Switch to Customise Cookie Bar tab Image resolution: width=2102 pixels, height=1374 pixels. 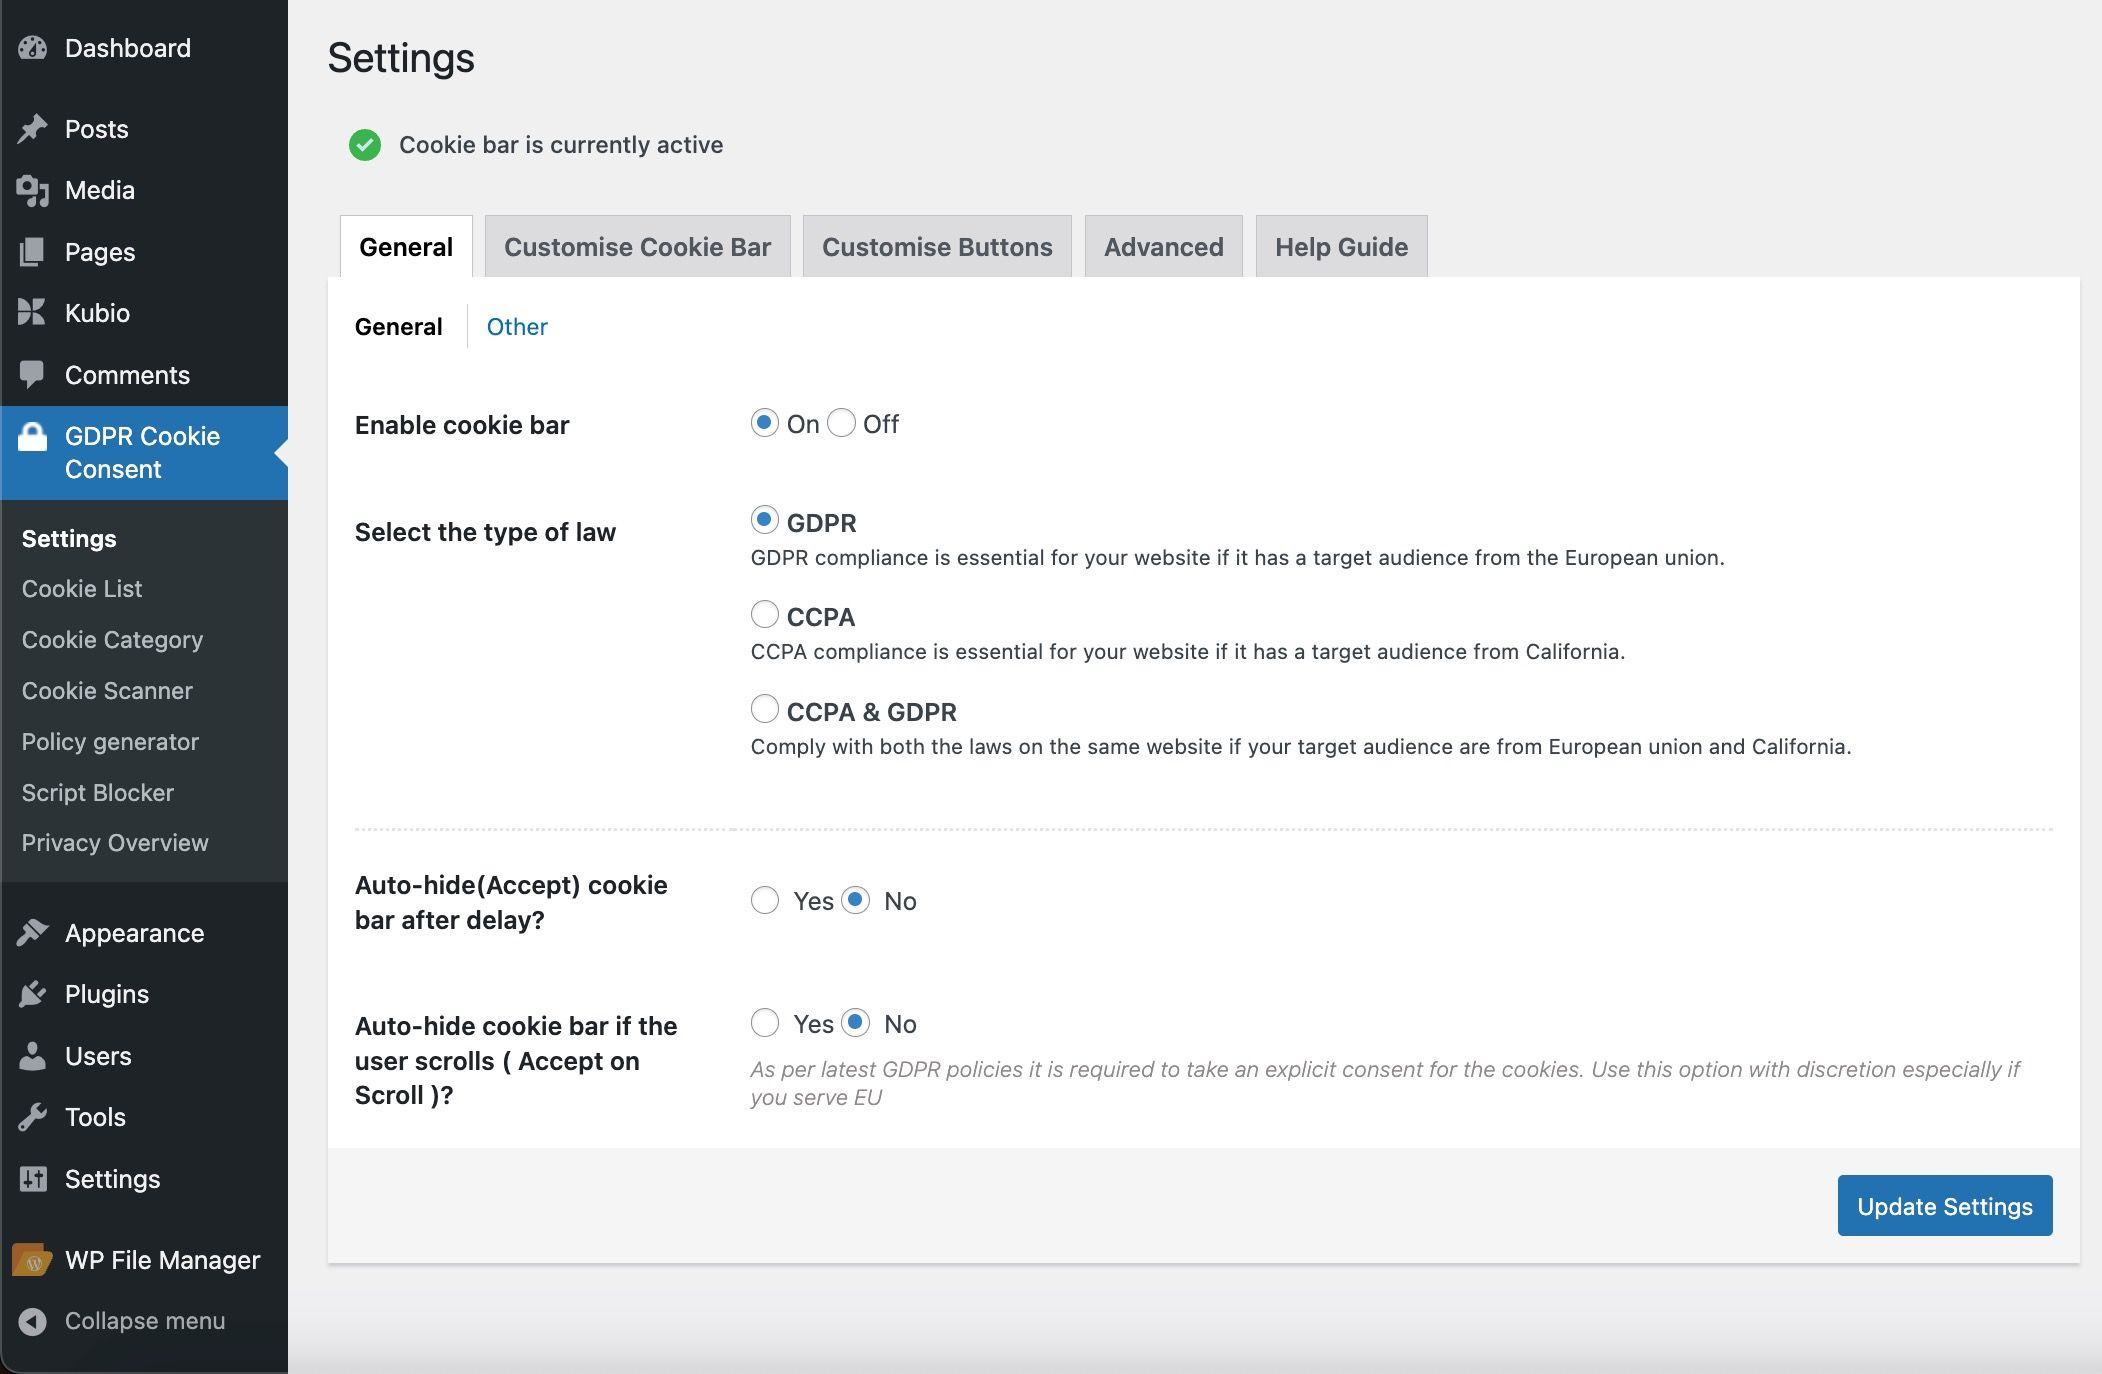pyautogui.click(x=638, y=246)
